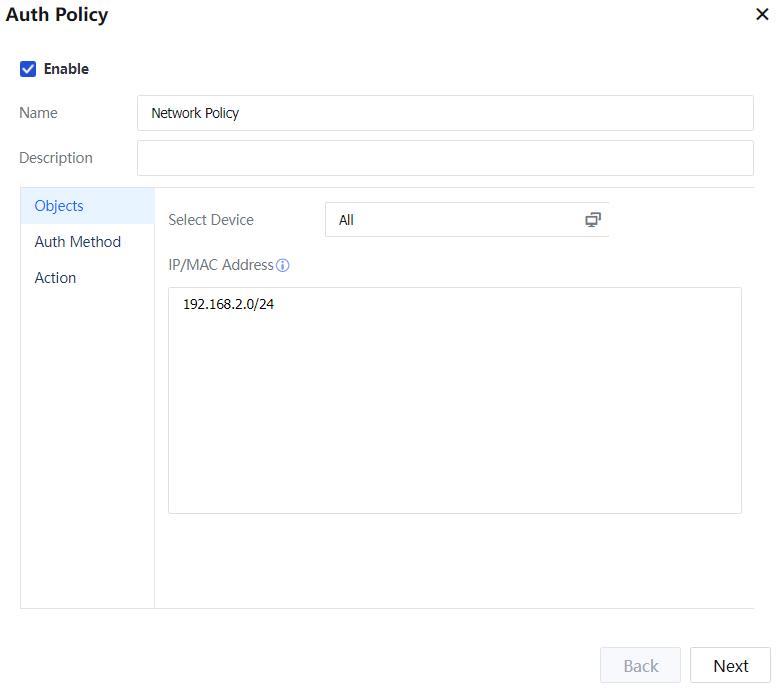Image resolution: width=778 pixels, height=688 pixels.
Task: Click the device picker icon in Select Device
Action: 593,220
